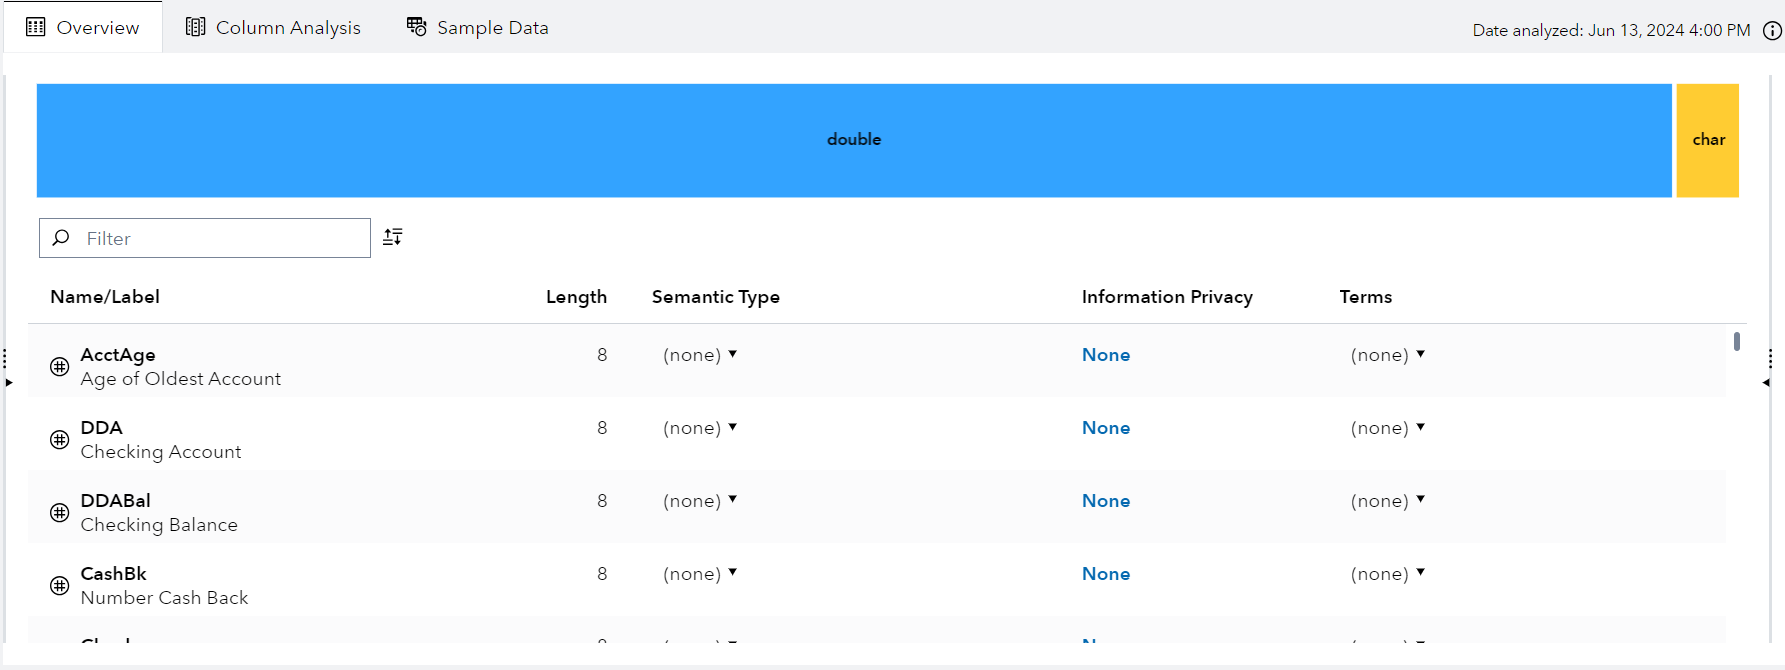Viewport: 1785px width, 670px height.
Task: Click the CashBk column type icon
Action: click(60, 586)
